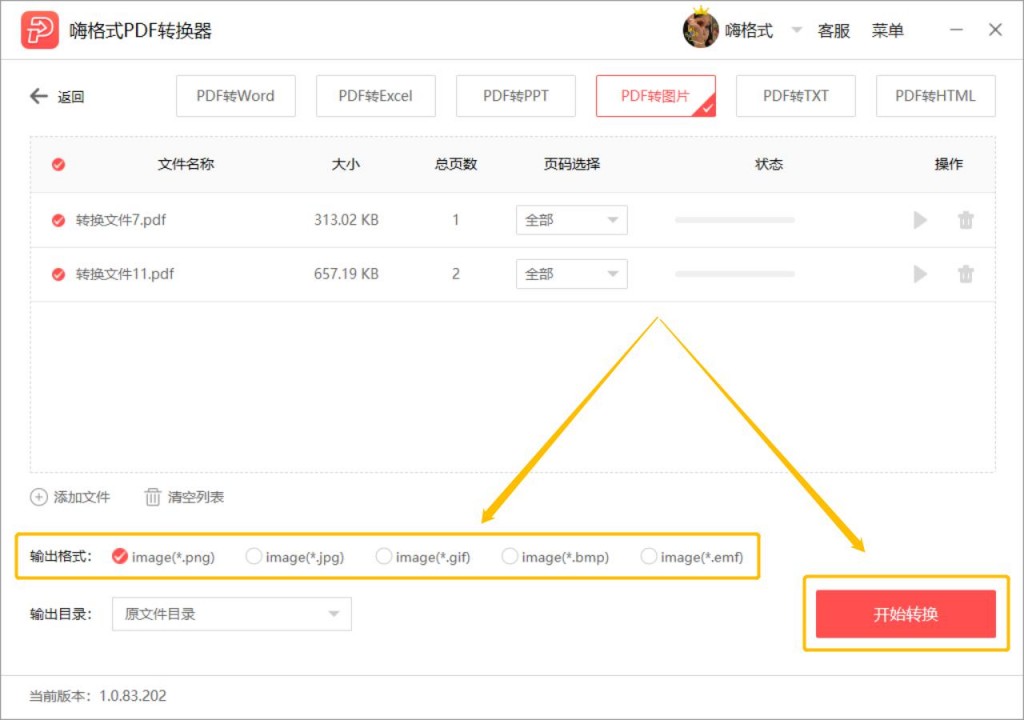Click the 操作 column header
This screenshot has height=720, width=1024.
pos(948,164)
